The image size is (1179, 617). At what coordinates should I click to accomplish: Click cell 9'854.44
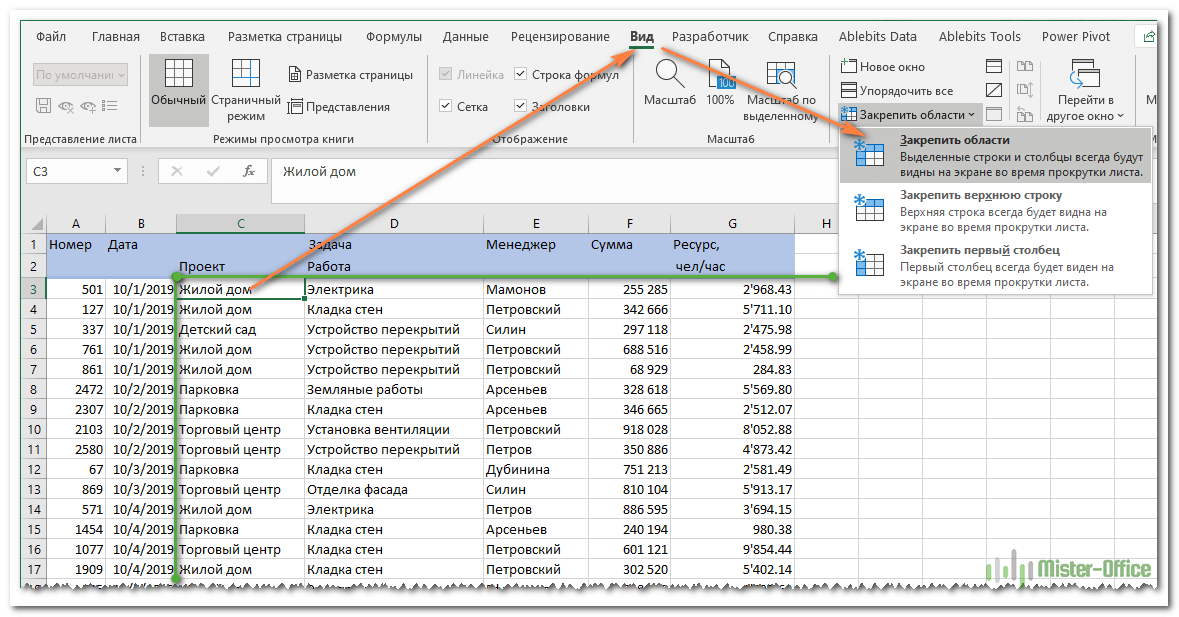[x=732, y=549]
